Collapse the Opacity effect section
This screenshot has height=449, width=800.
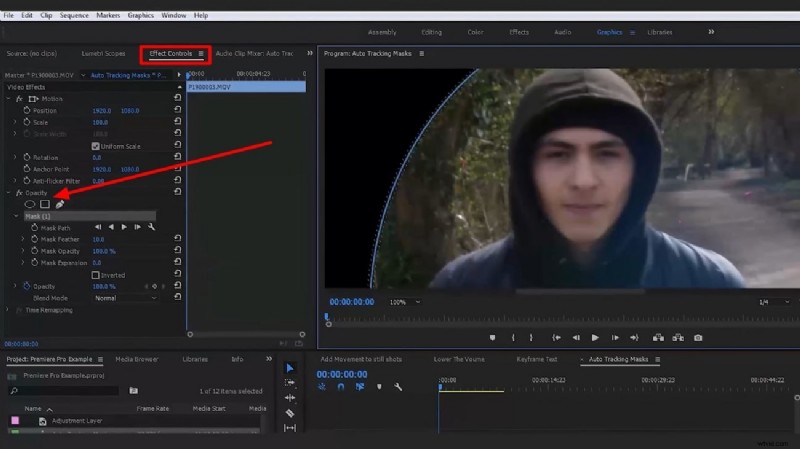coord(8,193)
